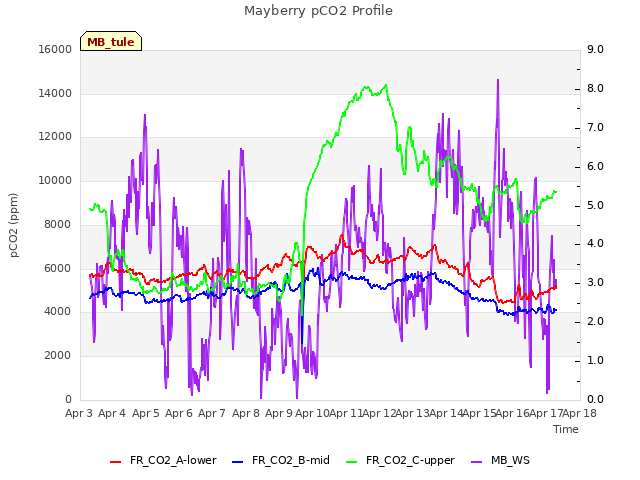This screenshot has height=480, width=640.
Task: Click the Apr 6 date label
Action: [x=179, y=413]
